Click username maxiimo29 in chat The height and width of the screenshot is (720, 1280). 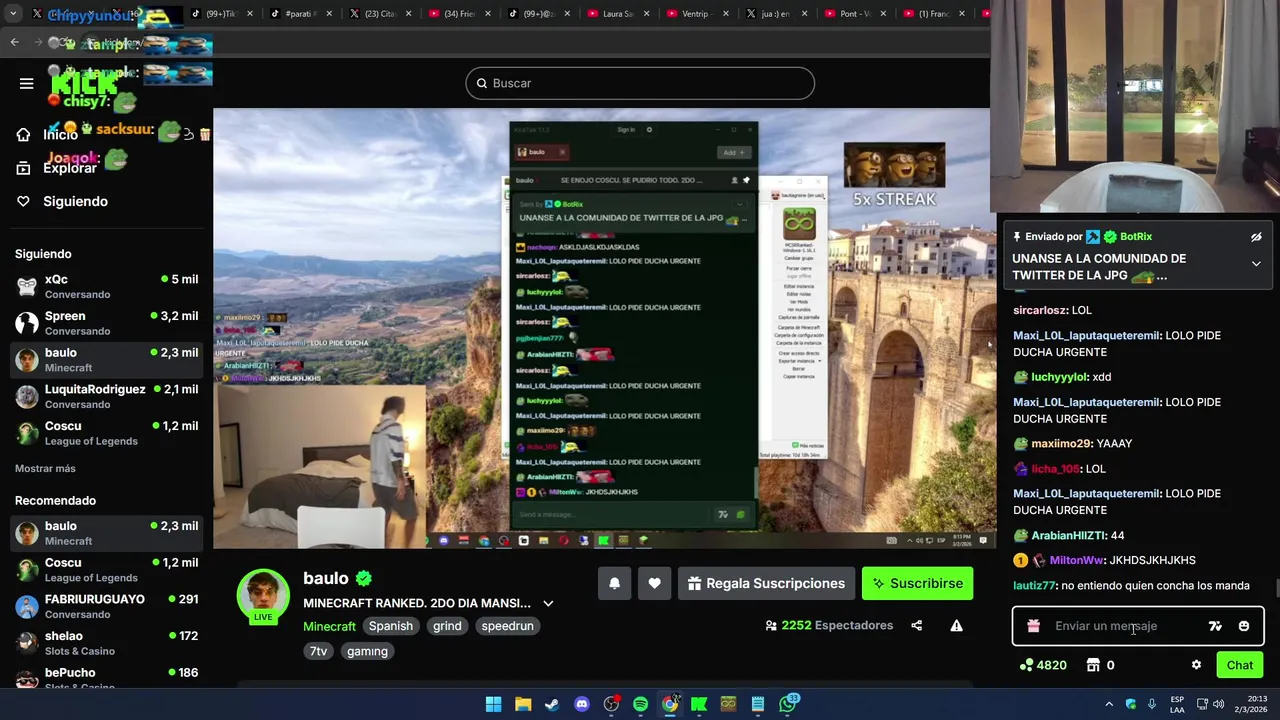tap(1061, 443)
